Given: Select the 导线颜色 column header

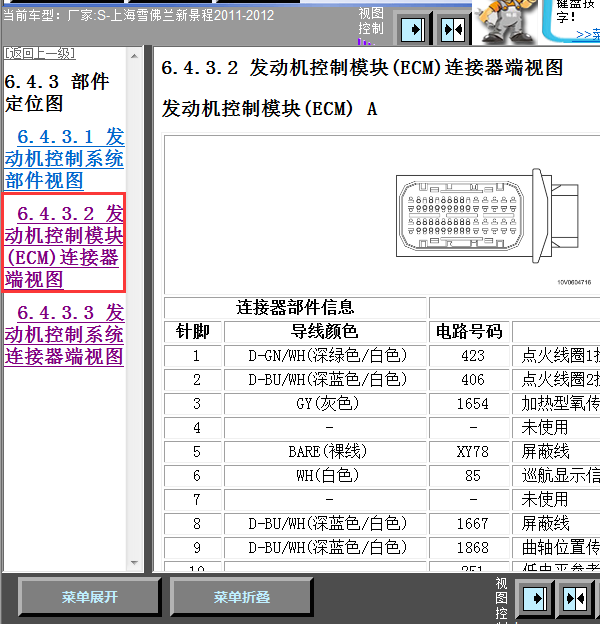Looking at the screenshot, I should click(325, 332).
